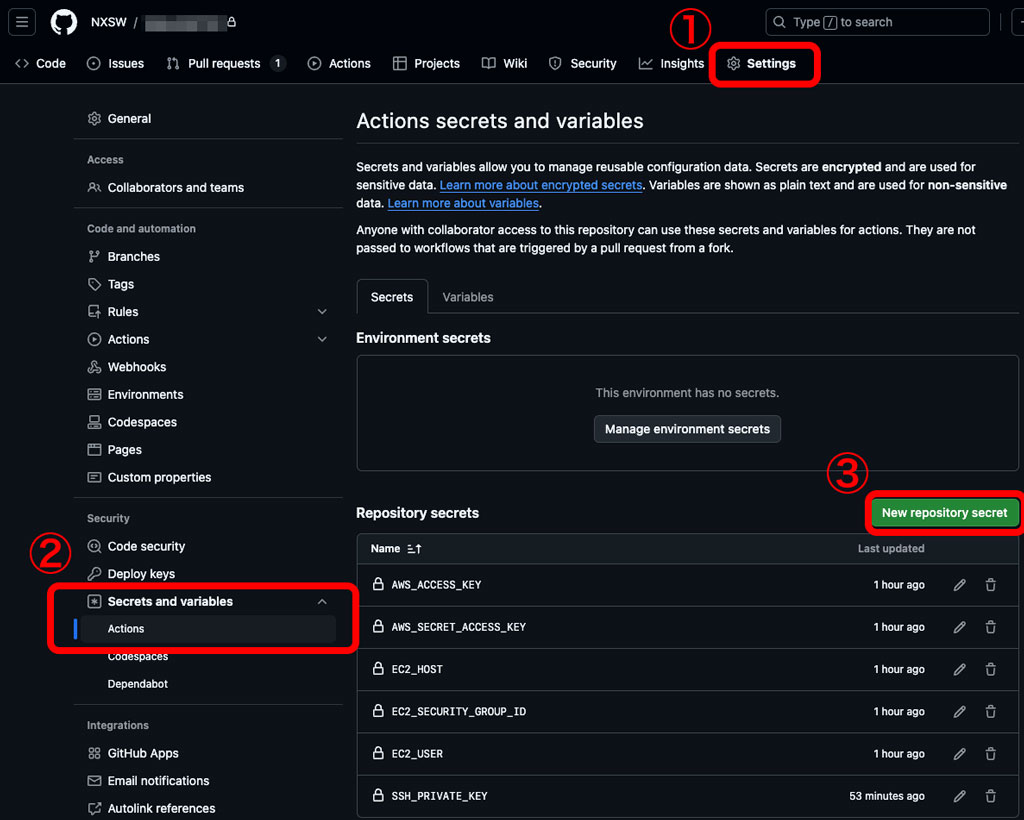Click Manage environment secrets button

click(687, 429)
